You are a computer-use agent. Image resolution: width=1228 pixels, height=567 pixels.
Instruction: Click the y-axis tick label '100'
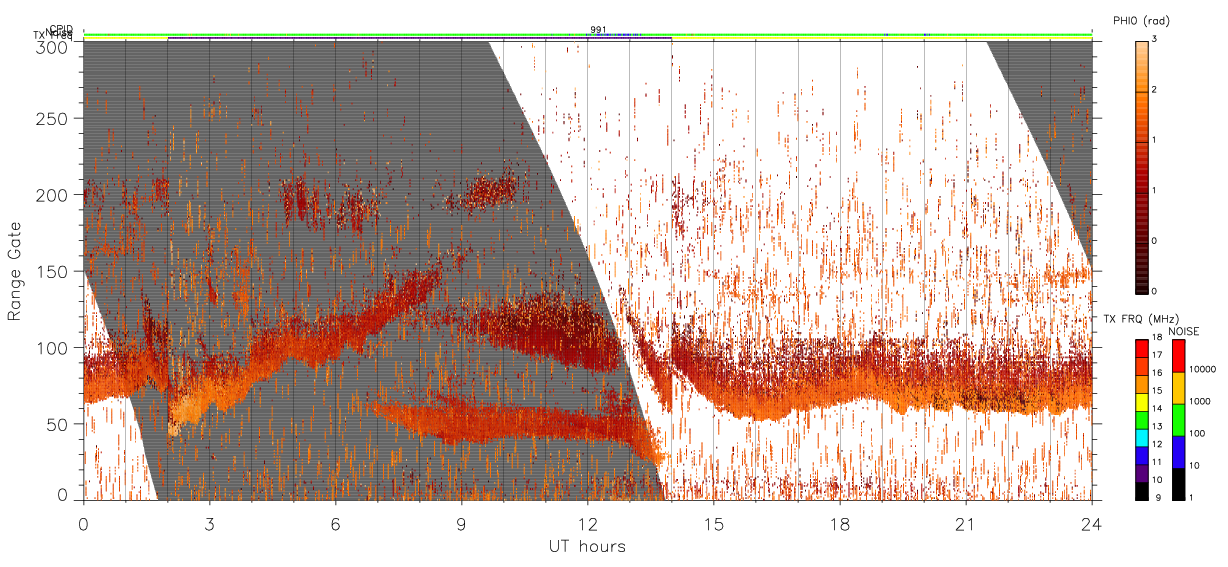52,348
